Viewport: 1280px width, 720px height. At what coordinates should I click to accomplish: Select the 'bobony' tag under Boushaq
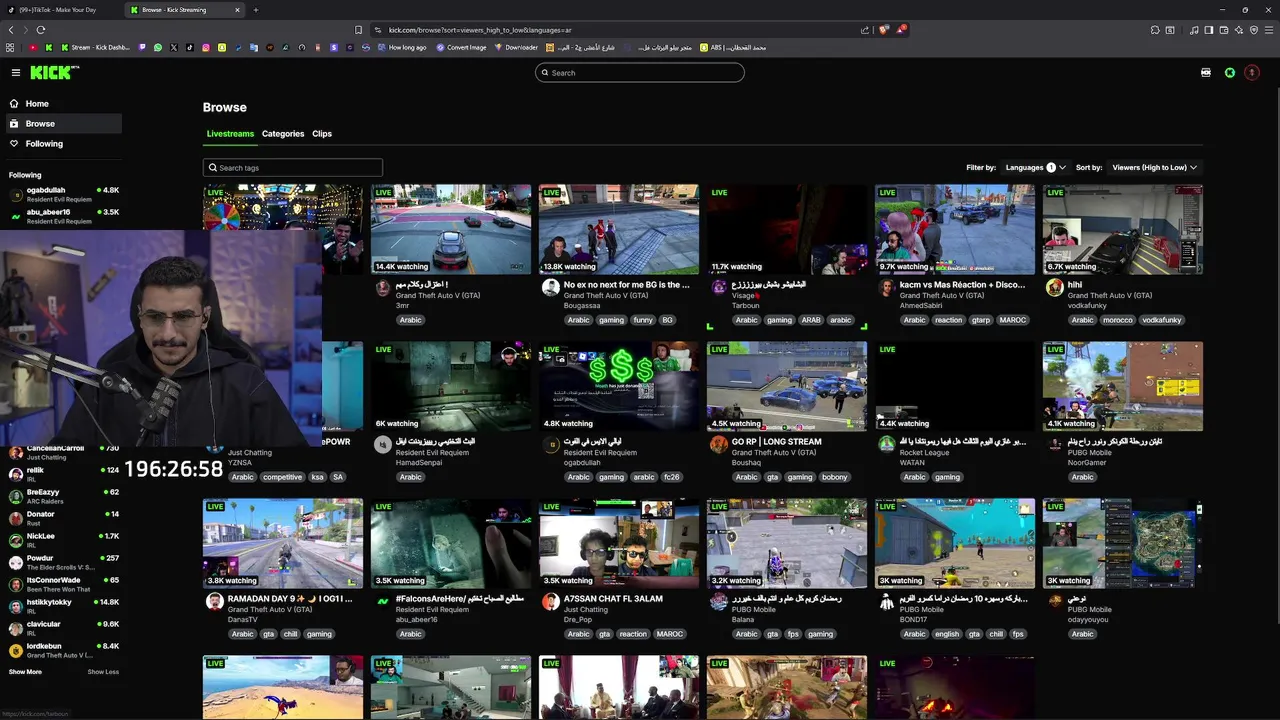(834, 477)
